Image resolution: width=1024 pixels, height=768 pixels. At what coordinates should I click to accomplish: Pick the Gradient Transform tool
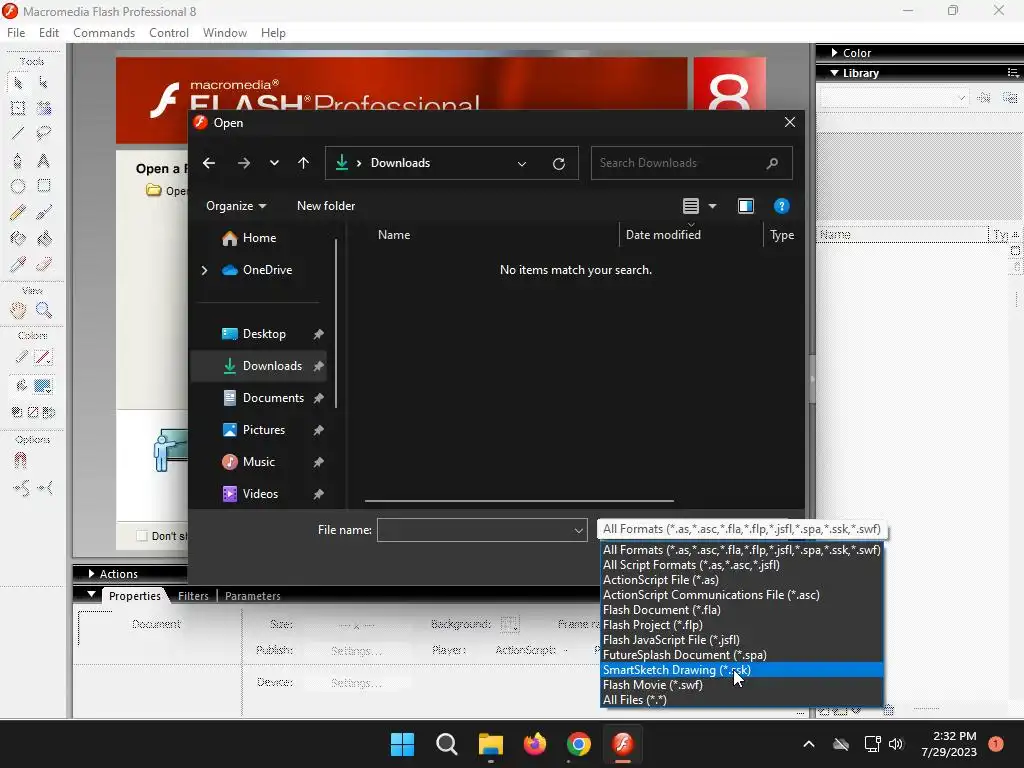click(44, 108)
